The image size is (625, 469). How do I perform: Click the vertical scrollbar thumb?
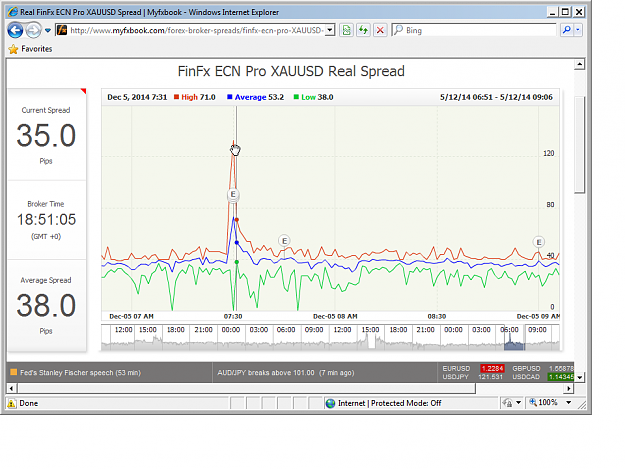click(580, 145)
